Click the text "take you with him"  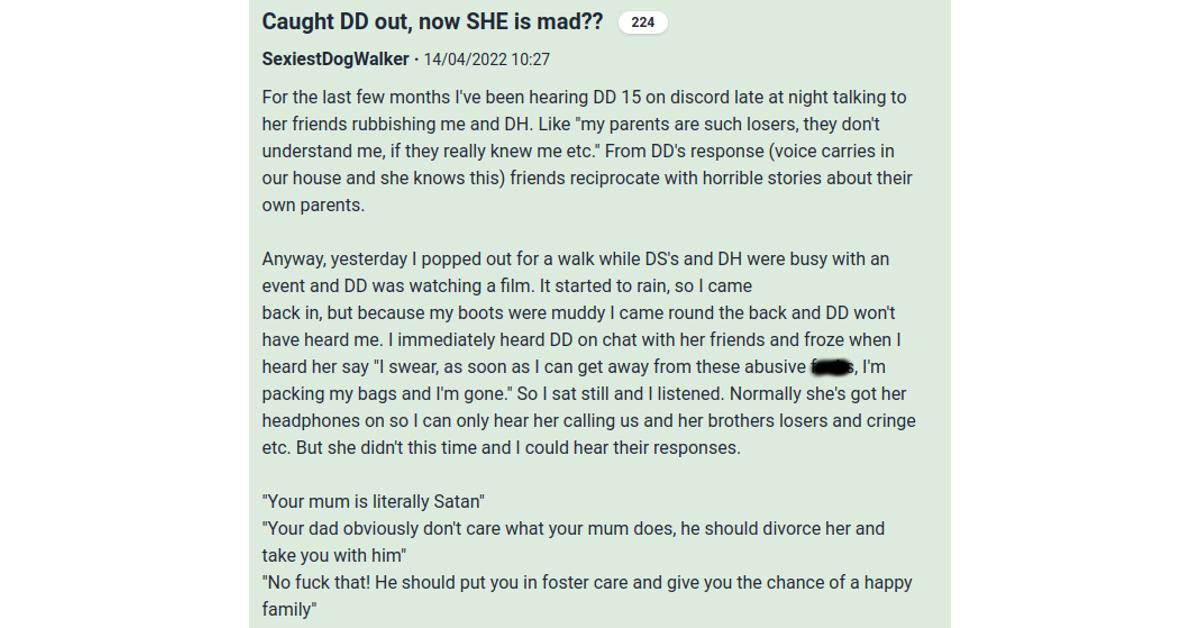[332, 555]
